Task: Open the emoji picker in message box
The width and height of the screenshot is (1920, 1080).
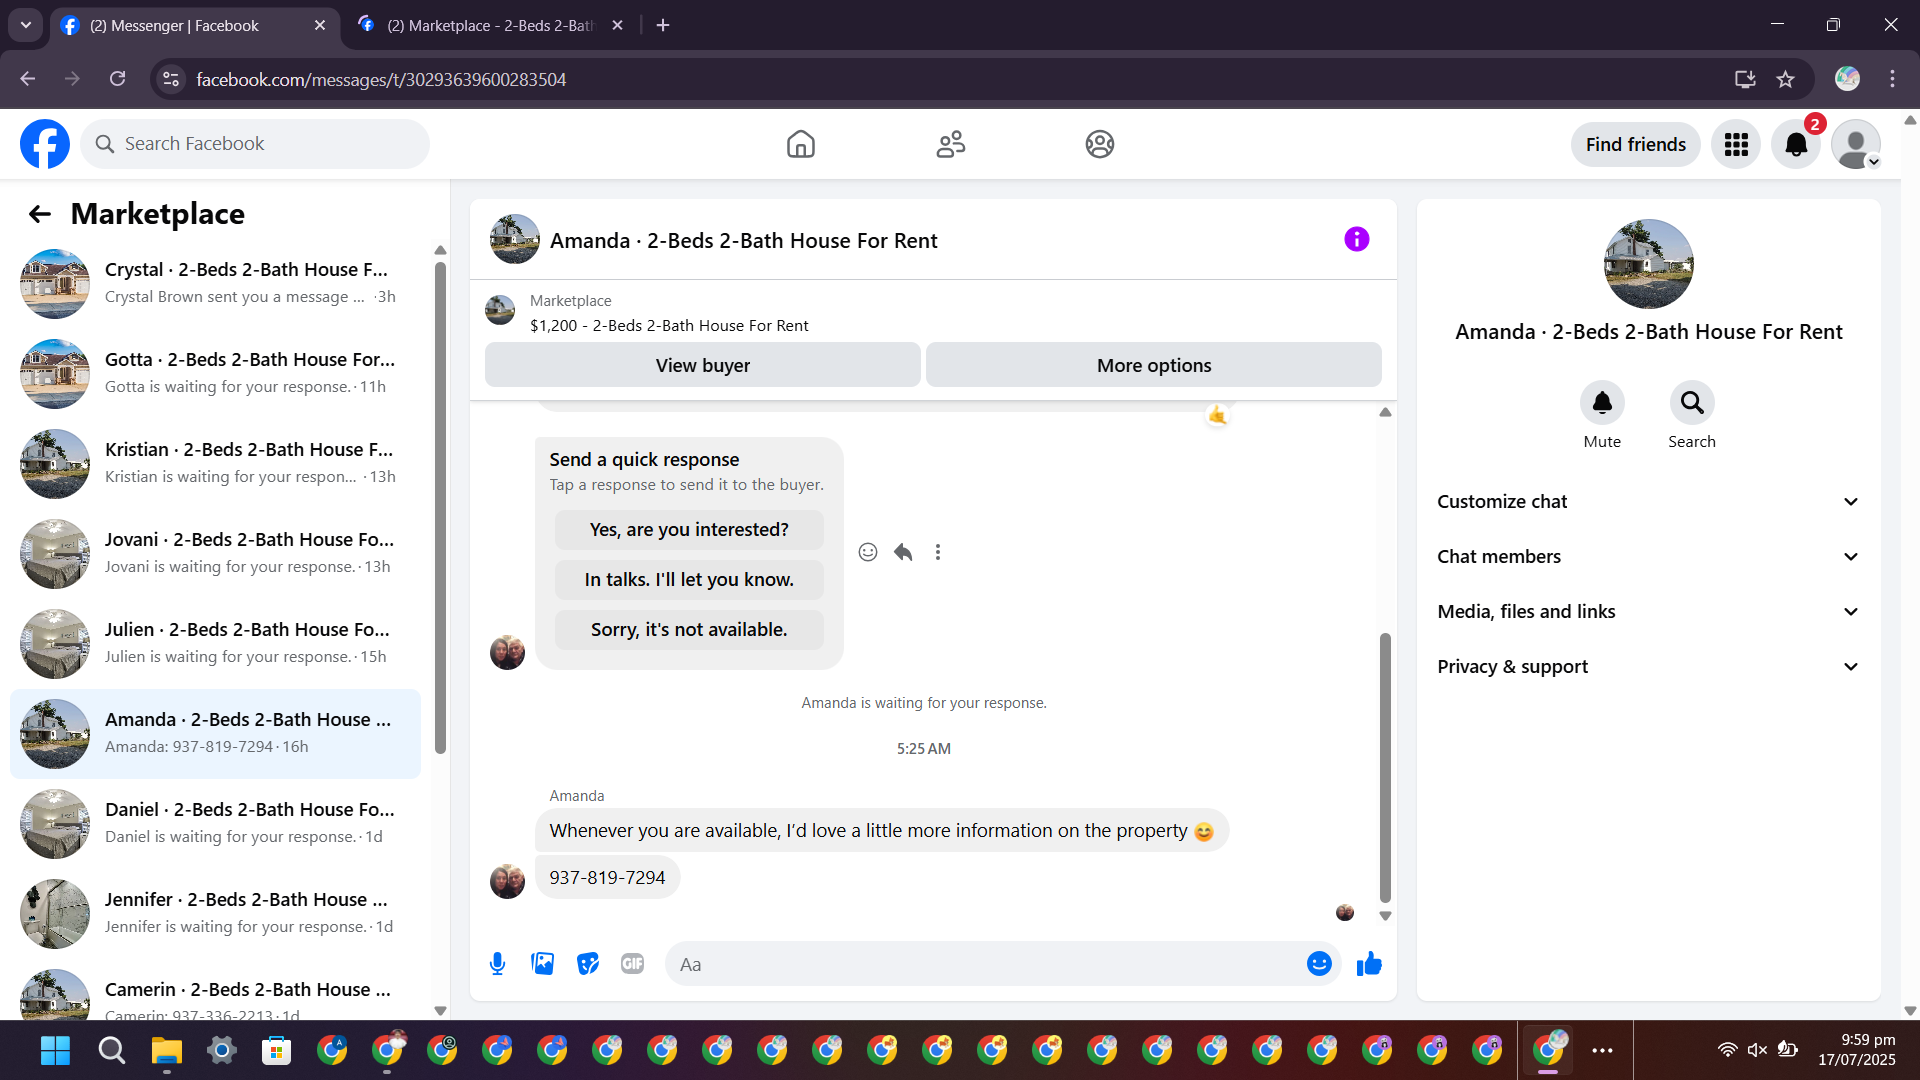Action: (1319, 964)
